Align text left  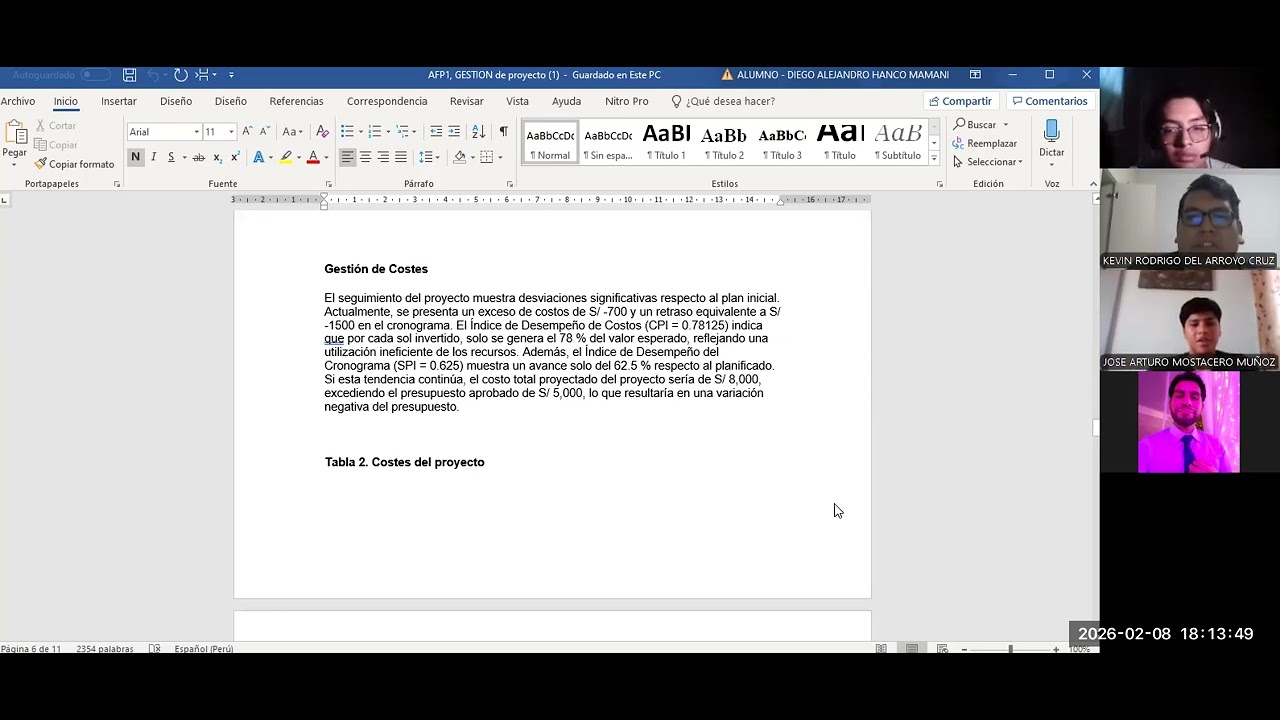(347, 157)
